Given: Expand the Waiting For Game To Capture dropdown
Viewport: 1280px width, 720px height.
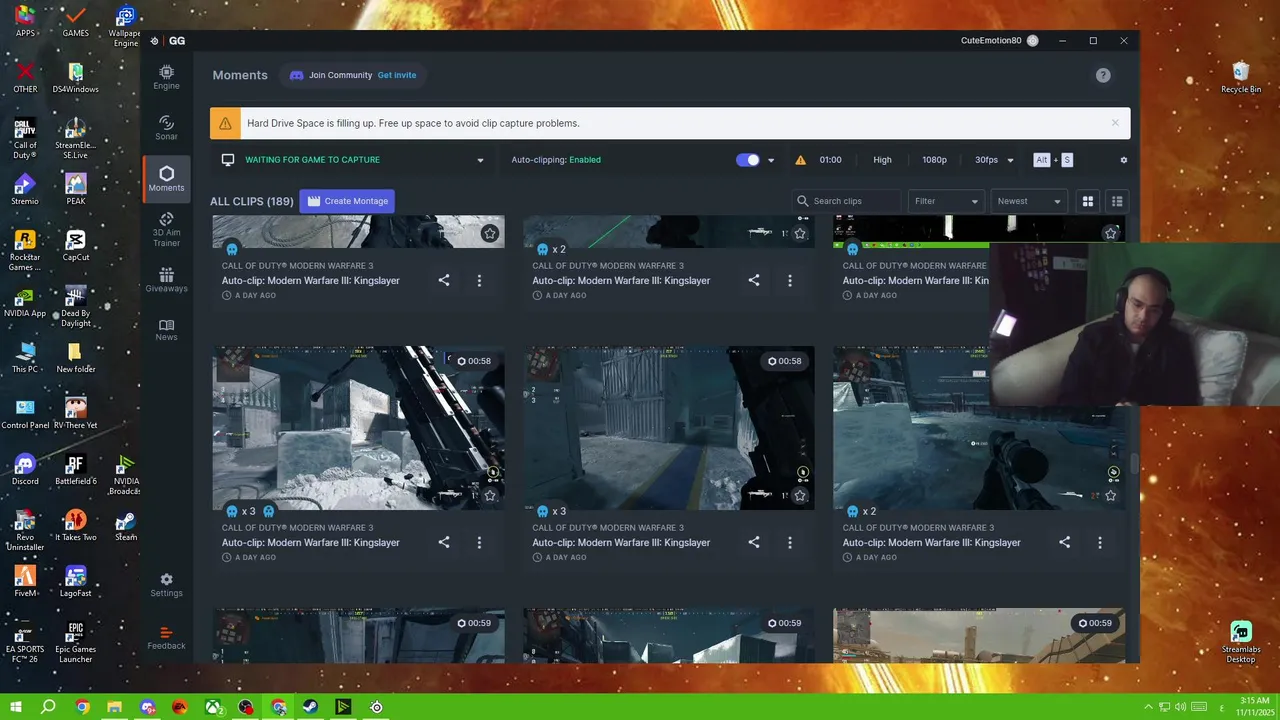Looking at the screenshot, I should 480,160.
